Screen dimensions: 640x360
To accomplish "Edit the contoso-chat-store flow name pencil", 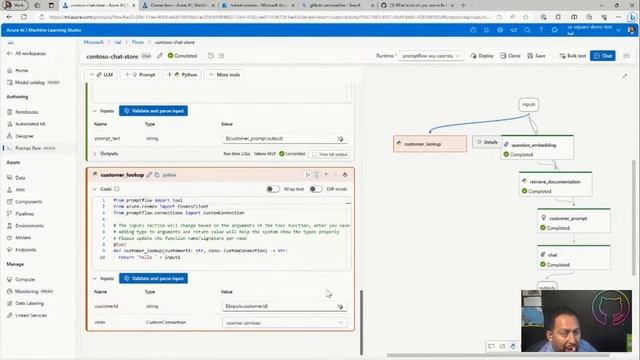I will (160, 56).
